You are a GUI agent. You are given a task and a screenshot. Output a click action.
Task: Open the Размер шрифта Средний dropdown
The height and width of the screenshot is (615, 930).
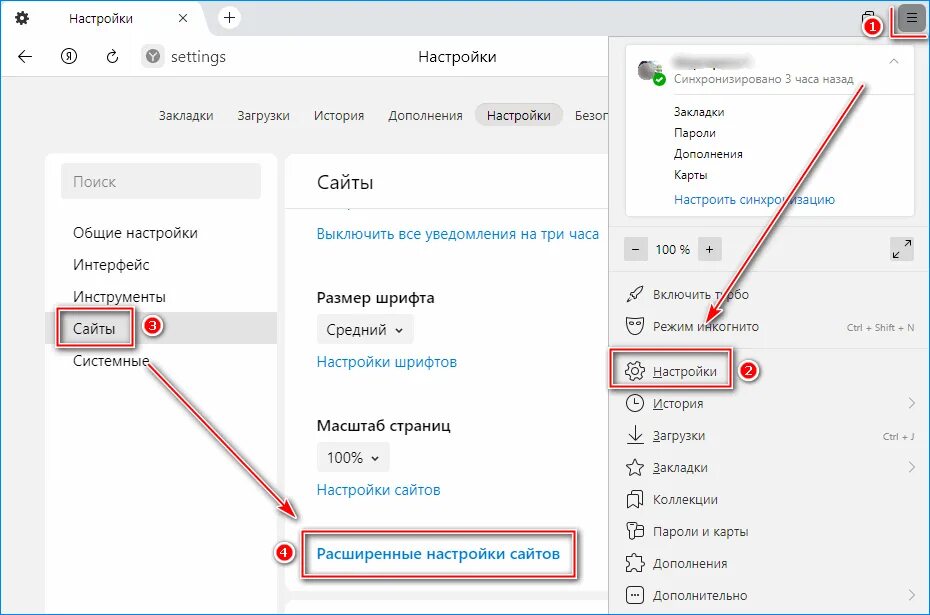365,330
